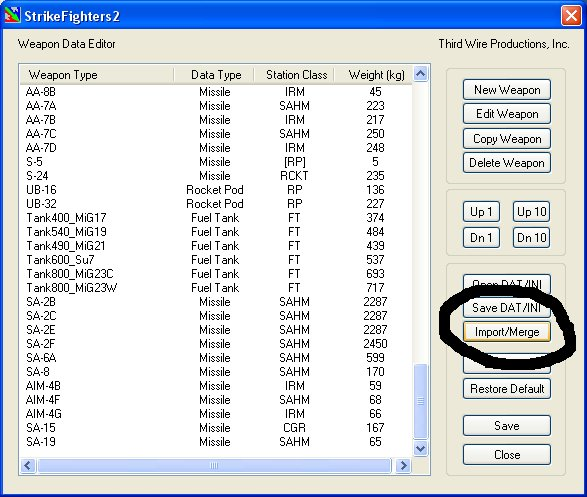Click the list's scroll up arrow
This screenshot has width=587, height=497.
[x=420, y=74]
